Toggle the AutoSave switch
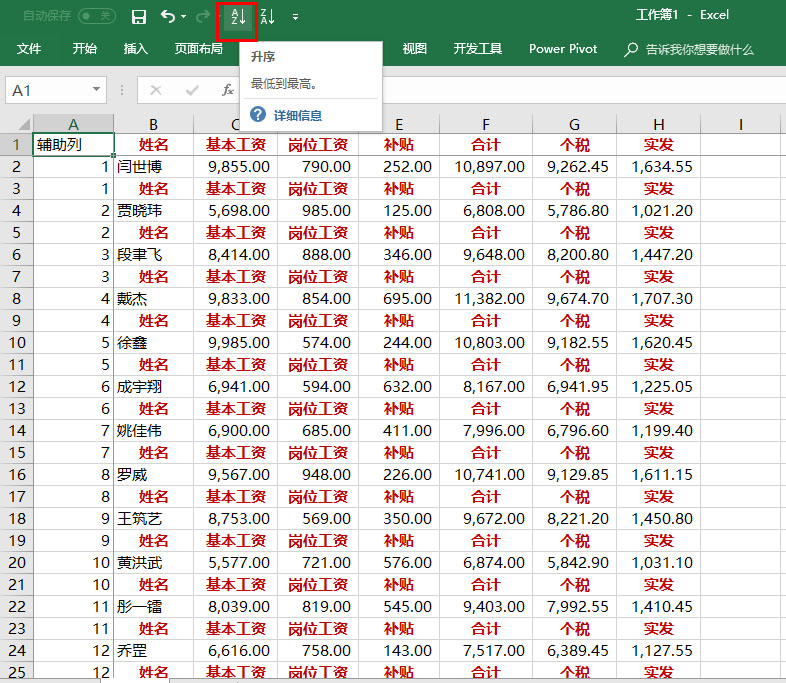Image resolution: width=786 pixels, height=683 pixels. pyautogui.click(x=97, y=16)
